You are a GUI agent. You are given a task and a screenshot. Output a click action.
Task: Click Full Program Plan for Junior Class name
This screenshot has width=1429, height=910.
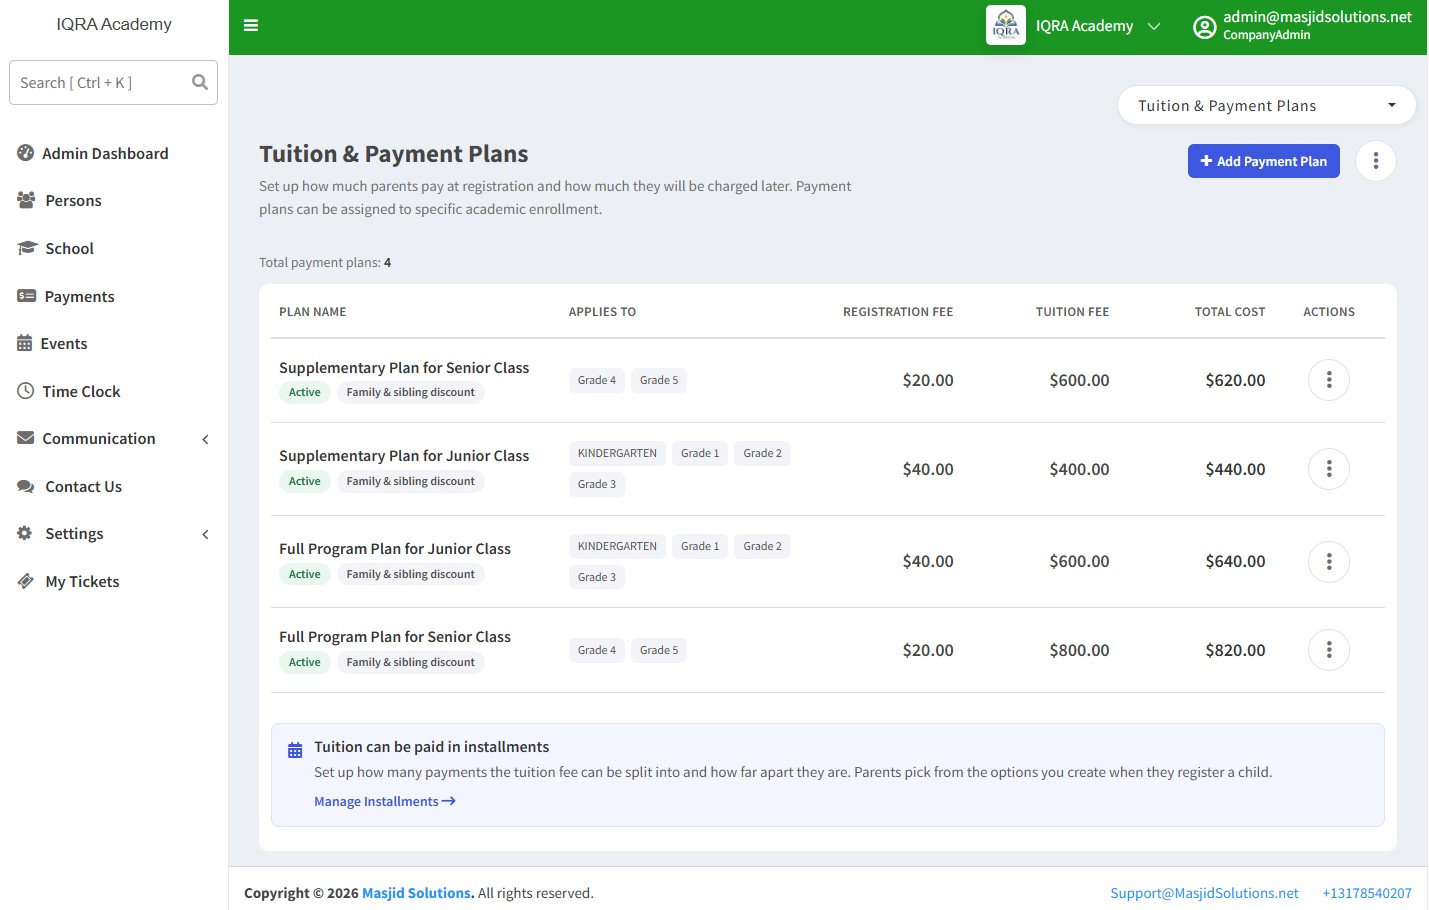click(x=395, y=549)
